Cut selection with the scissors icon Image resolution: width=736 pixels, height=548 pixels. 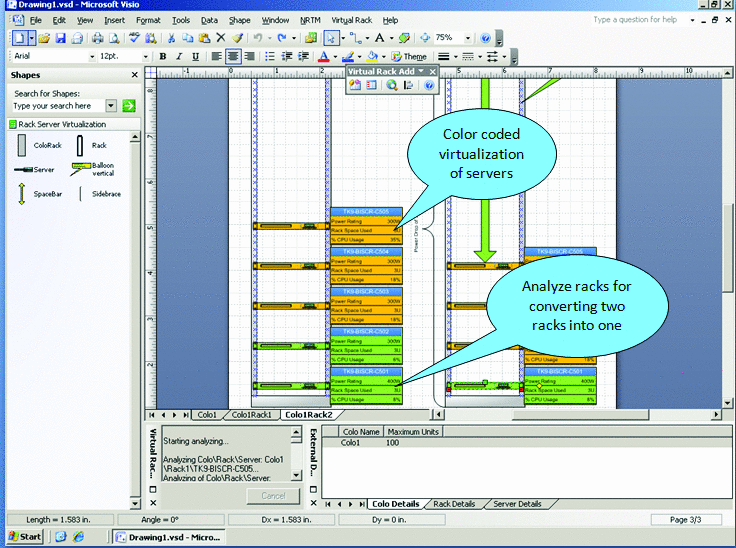pyautogui.click(x=171, y=38)
